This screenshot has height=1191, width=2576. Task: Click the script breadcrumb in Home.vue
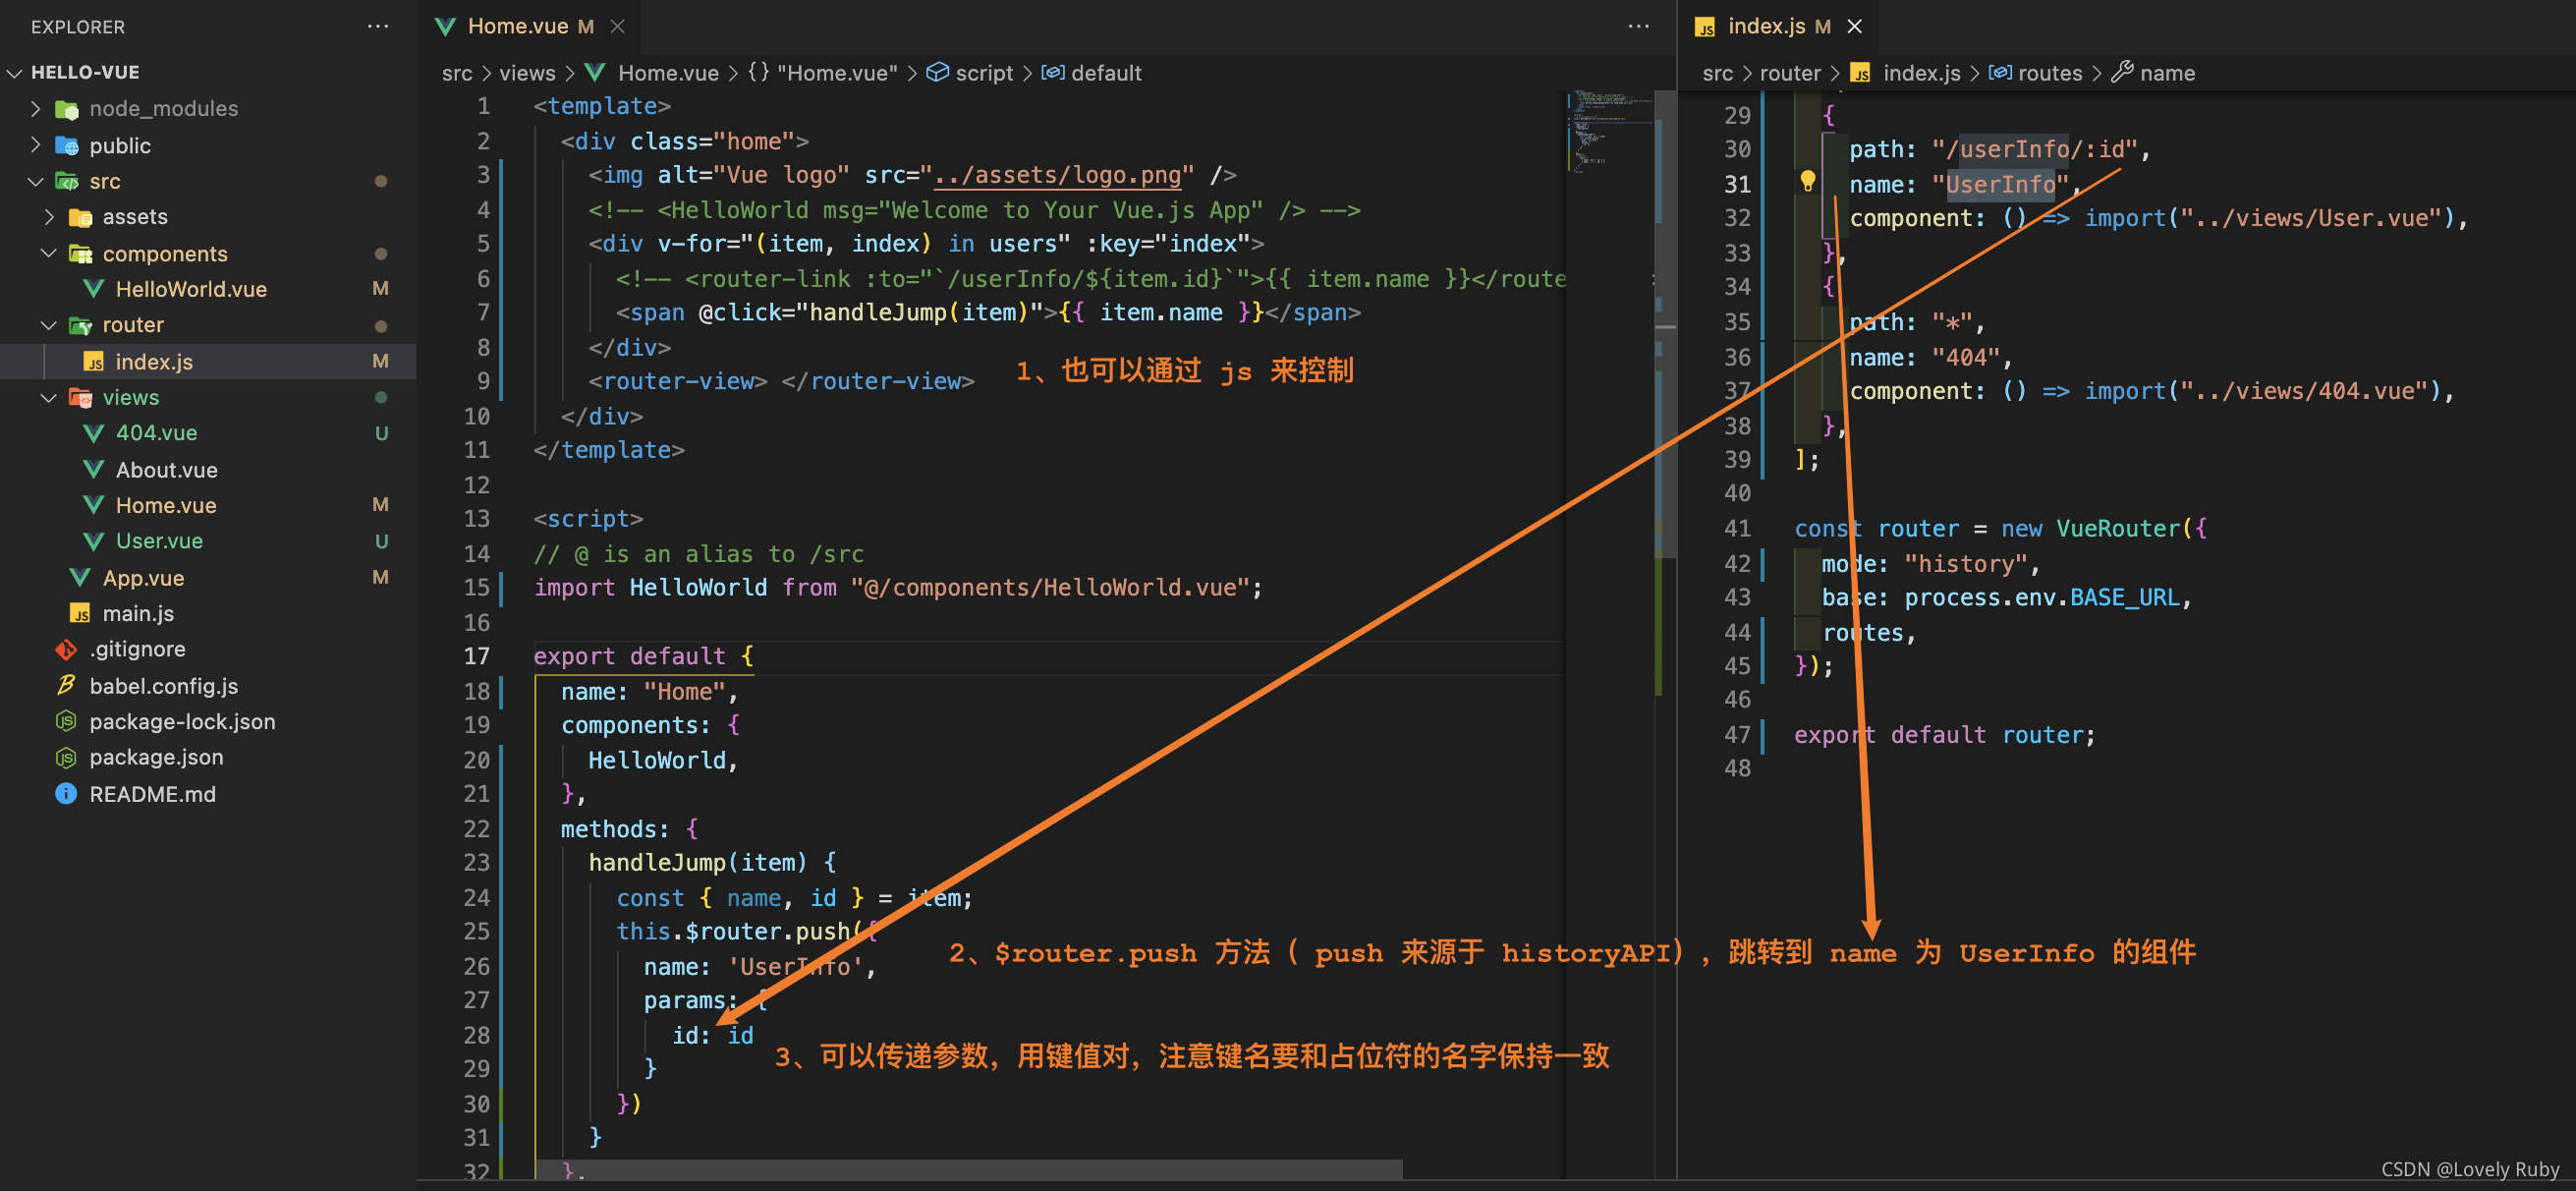pos(983,73)
